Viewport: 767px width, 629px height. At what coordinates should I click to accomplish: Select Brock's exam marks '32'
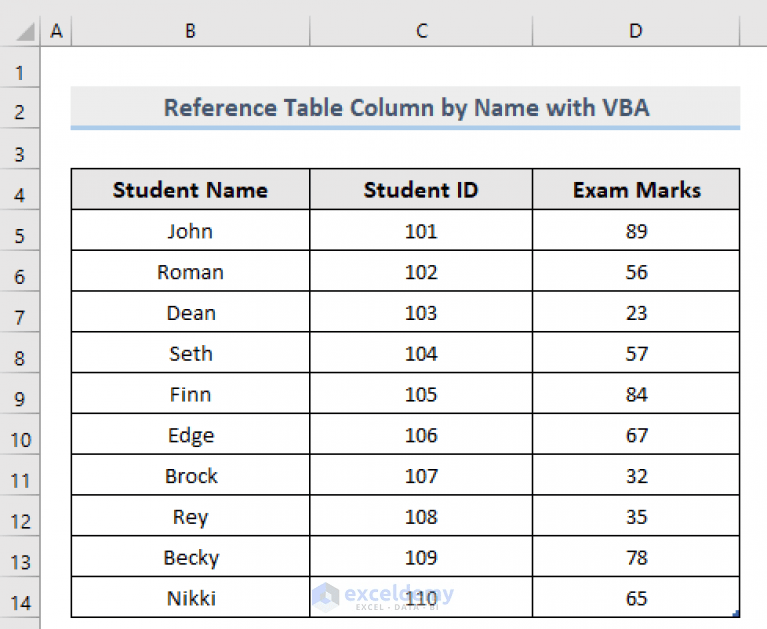coord(636,475)
